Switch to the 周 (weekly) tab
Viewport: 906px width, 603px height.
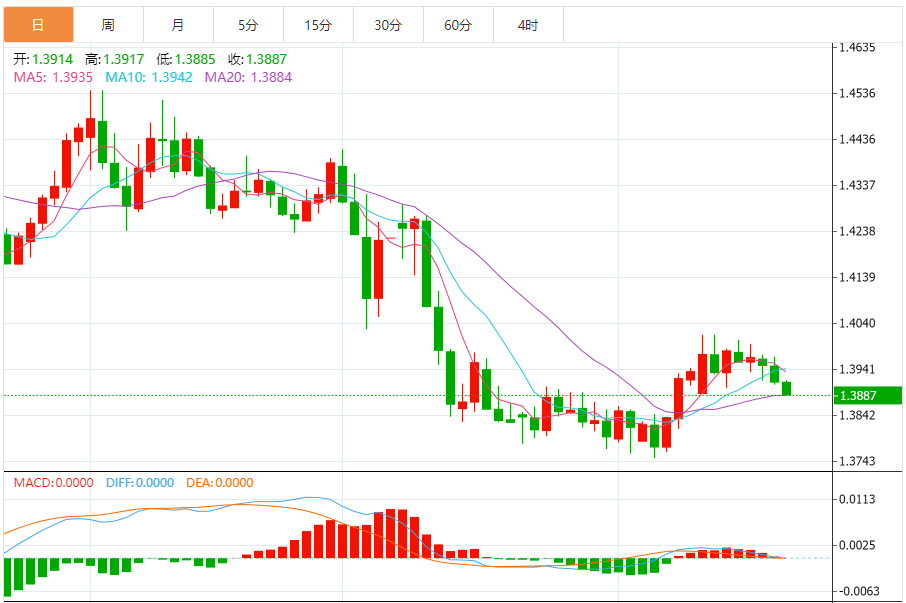point(108,25)
